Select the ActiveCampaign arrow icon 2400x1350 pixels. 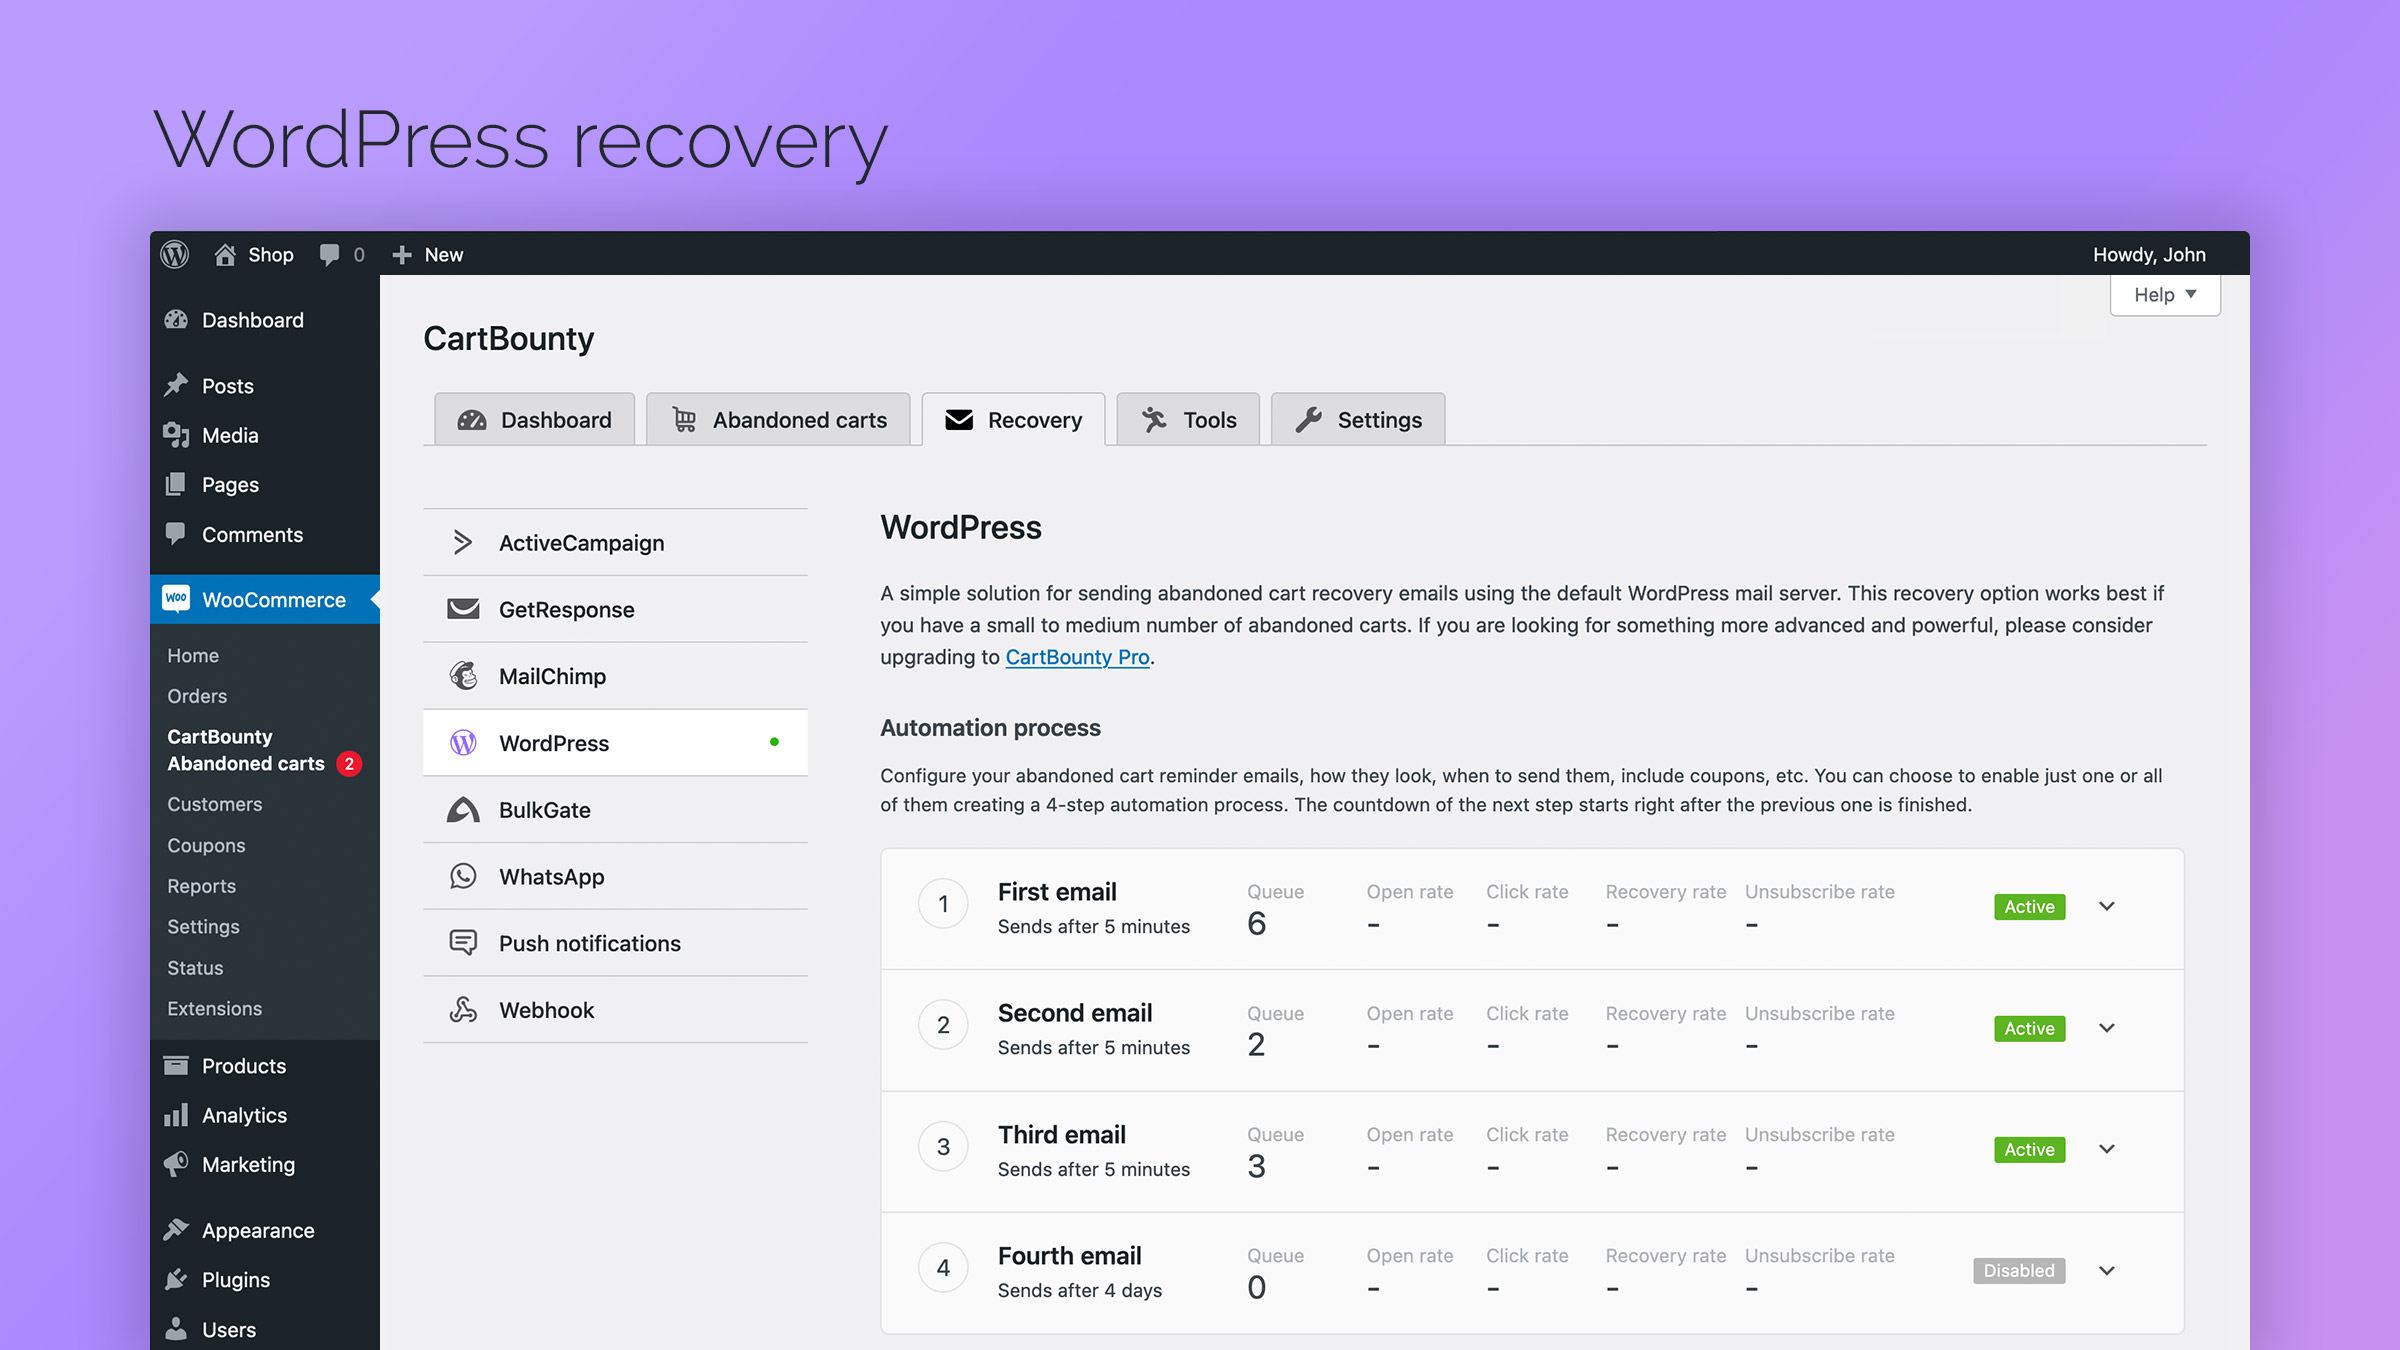point(463,542)
